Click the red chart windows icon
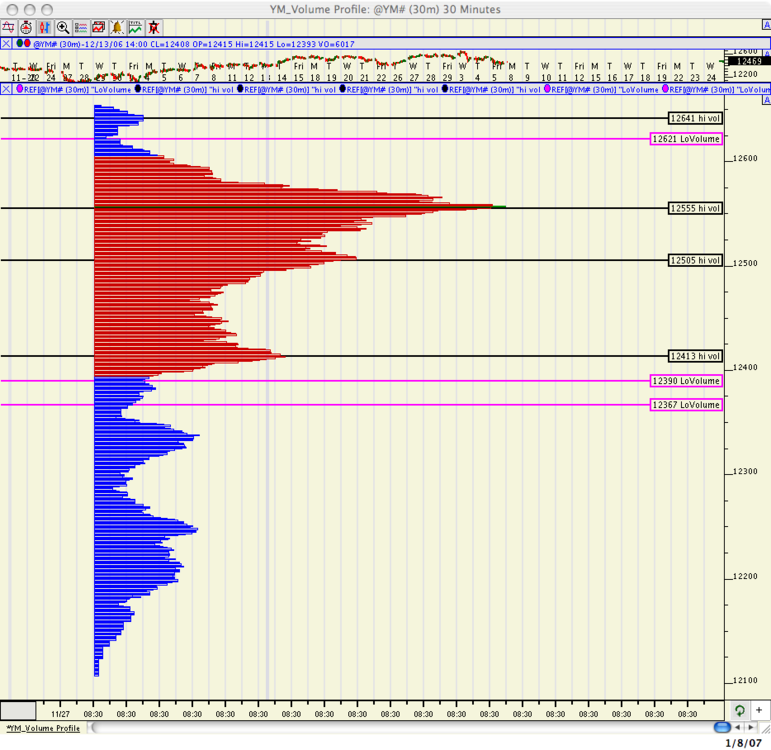Image resolution: width=771 pixels, height=750 pixels. (x=99, y=28)
